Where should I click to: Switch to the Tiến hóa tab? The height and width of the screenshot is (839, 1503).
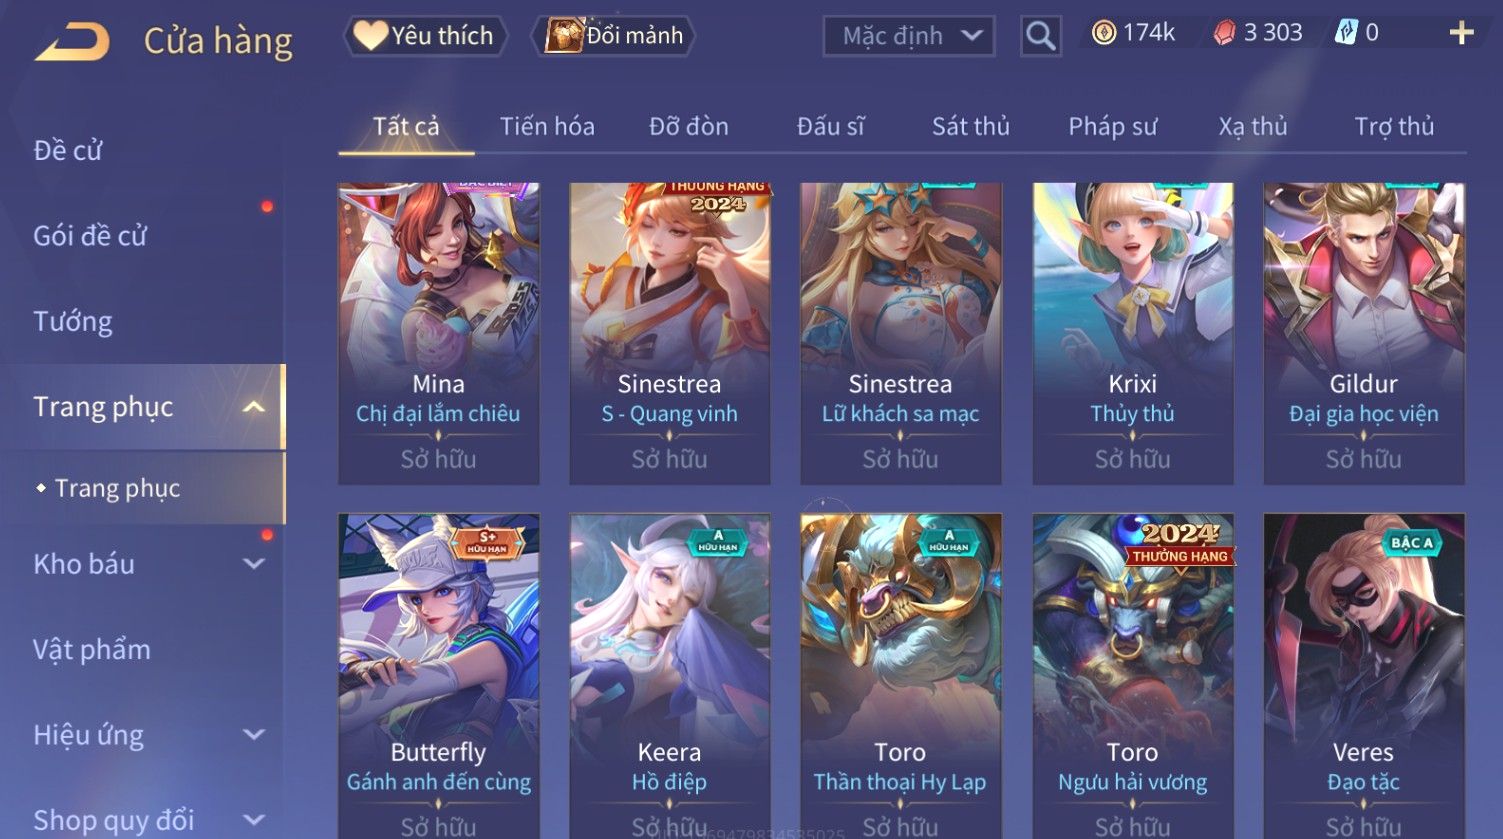[x=547, y=127]
